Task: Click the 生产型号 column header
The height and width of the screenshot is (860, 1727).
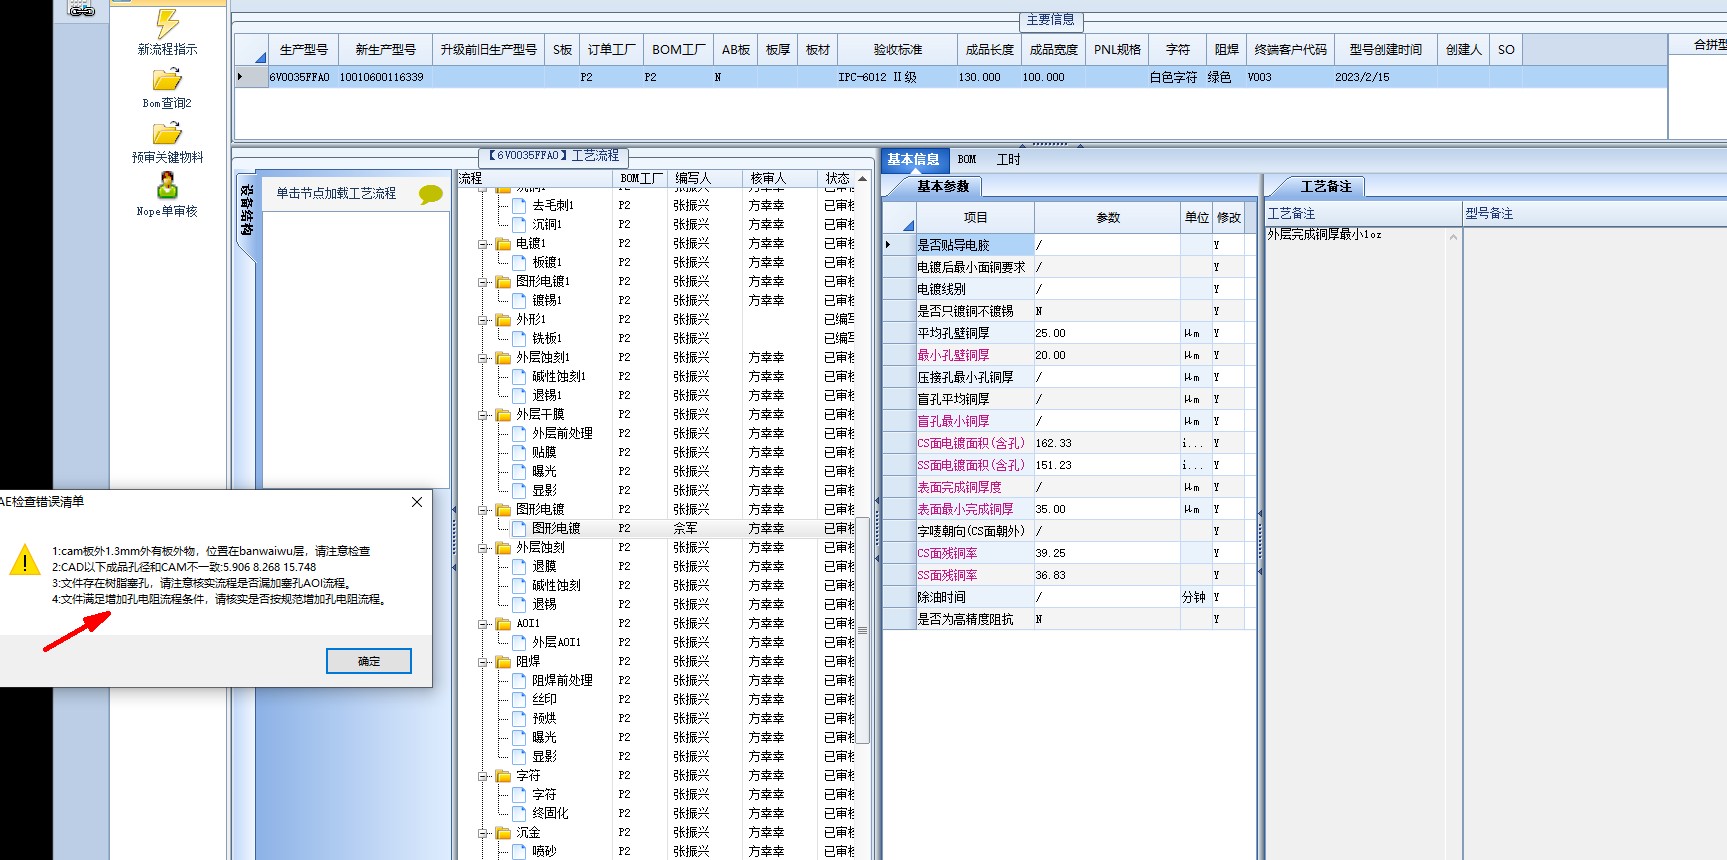Action: pos(303,50)
